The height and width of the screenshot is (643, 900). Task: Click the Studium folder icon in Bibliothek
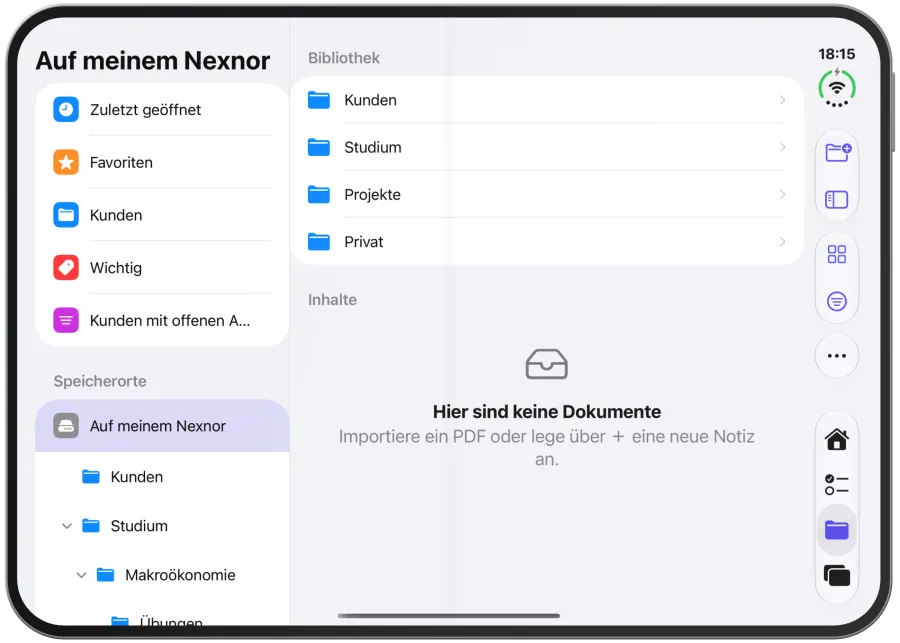(319, 147)
